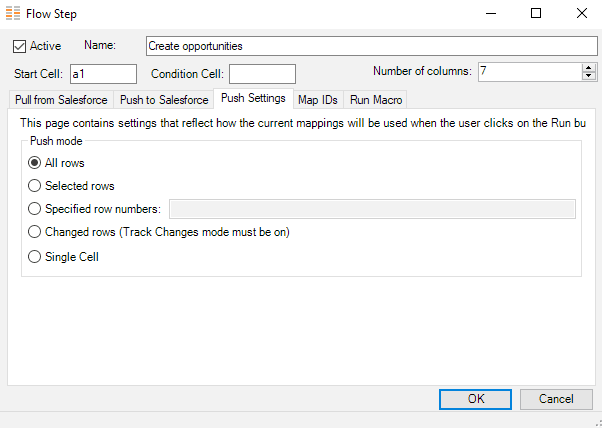Click the Start Cell input field
The image size is (602, 428).
pos(103,74)
